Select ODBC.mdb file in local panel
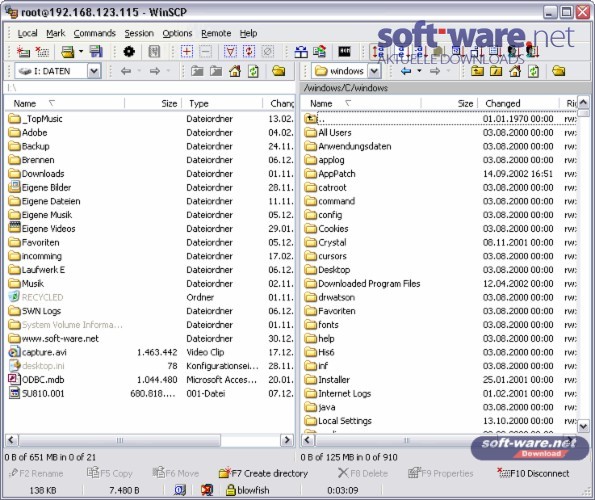This screenshot has height=500, width=595. pos(36,380)
